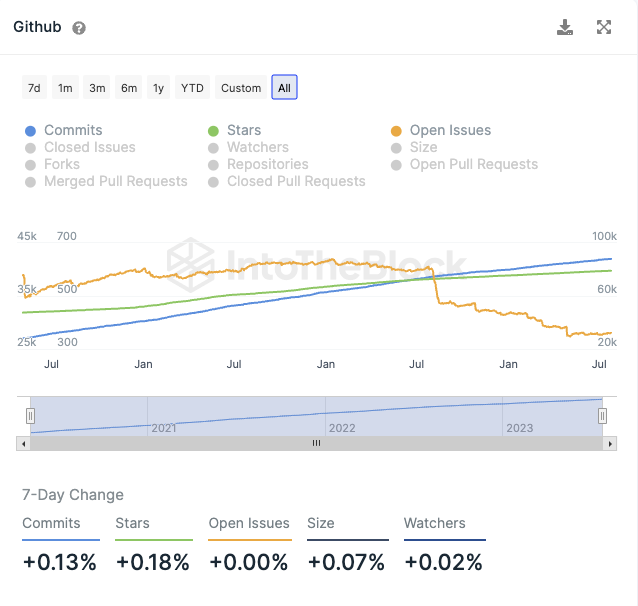
Task: Open the Custom date range
Action: click(241, 88)
